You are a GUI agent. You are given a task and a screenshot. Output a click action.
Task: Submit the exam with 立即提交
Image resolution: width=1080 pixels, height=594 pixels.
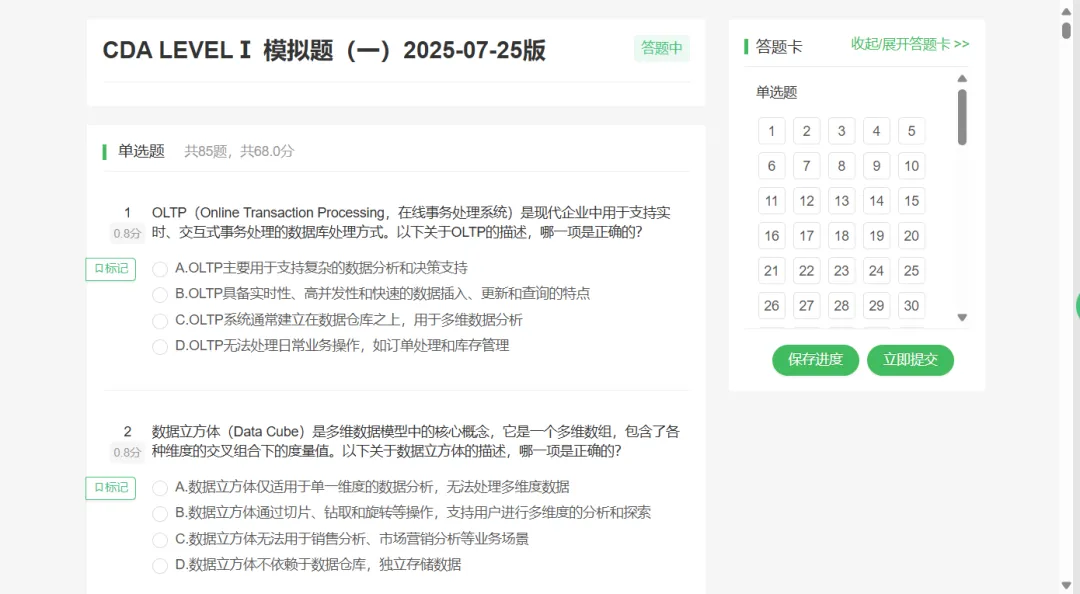click(x=910, y=360)
